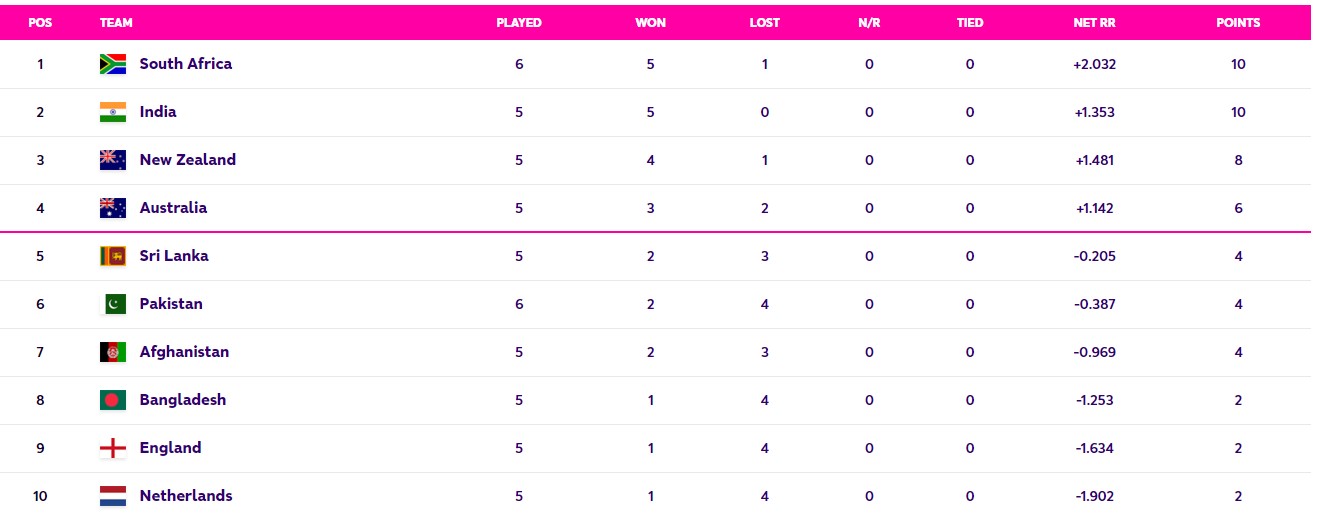Click the TEAM column header

click(116, 22)
